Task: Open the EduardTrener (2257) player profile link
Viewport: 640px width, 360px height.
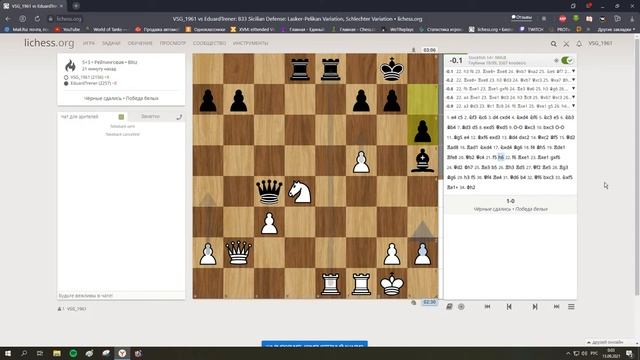Action: (93, 83)
